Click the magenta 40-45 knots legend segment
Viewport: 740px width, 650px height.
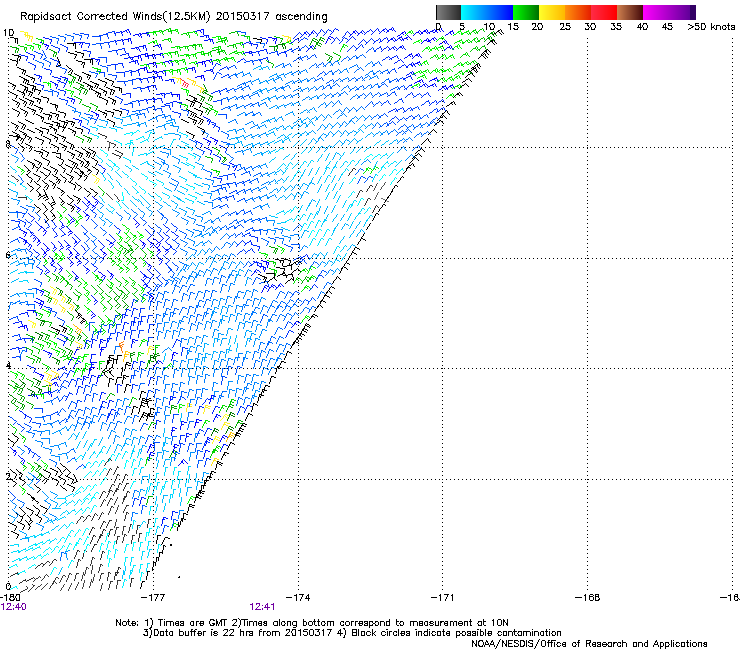(656, 12)
